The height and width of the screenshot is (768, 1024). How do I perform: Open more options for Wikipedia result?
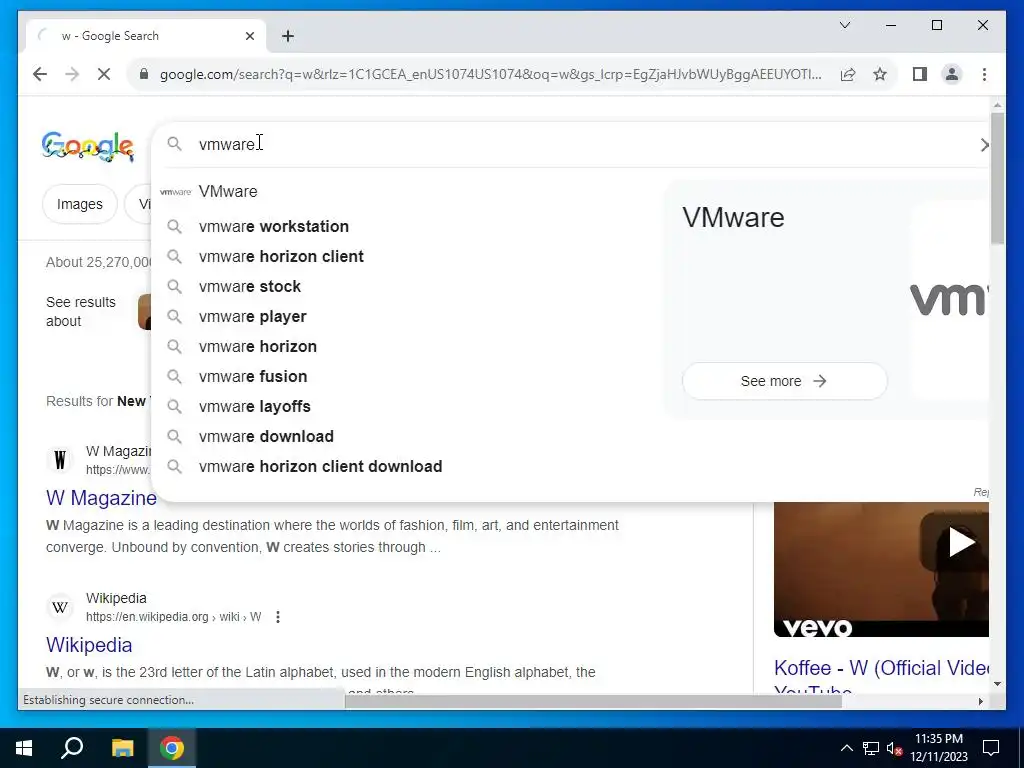pos(278,617)
